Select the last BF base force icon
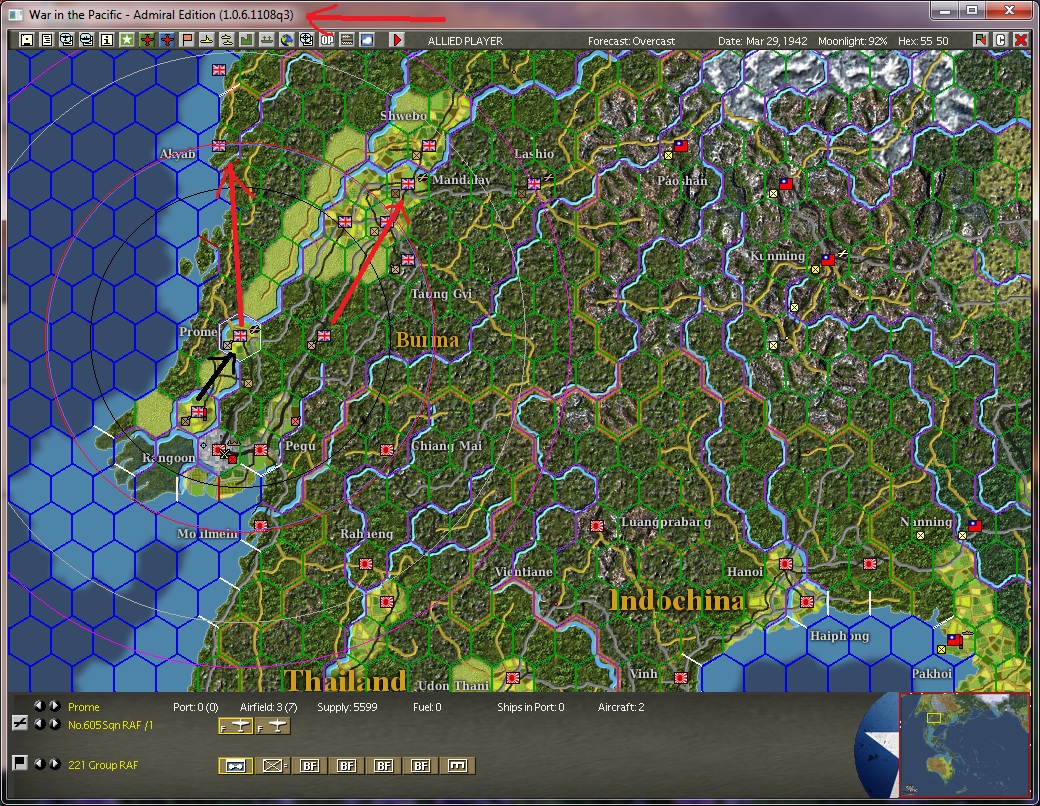1040x806 pixels. (x=421, y=766)
